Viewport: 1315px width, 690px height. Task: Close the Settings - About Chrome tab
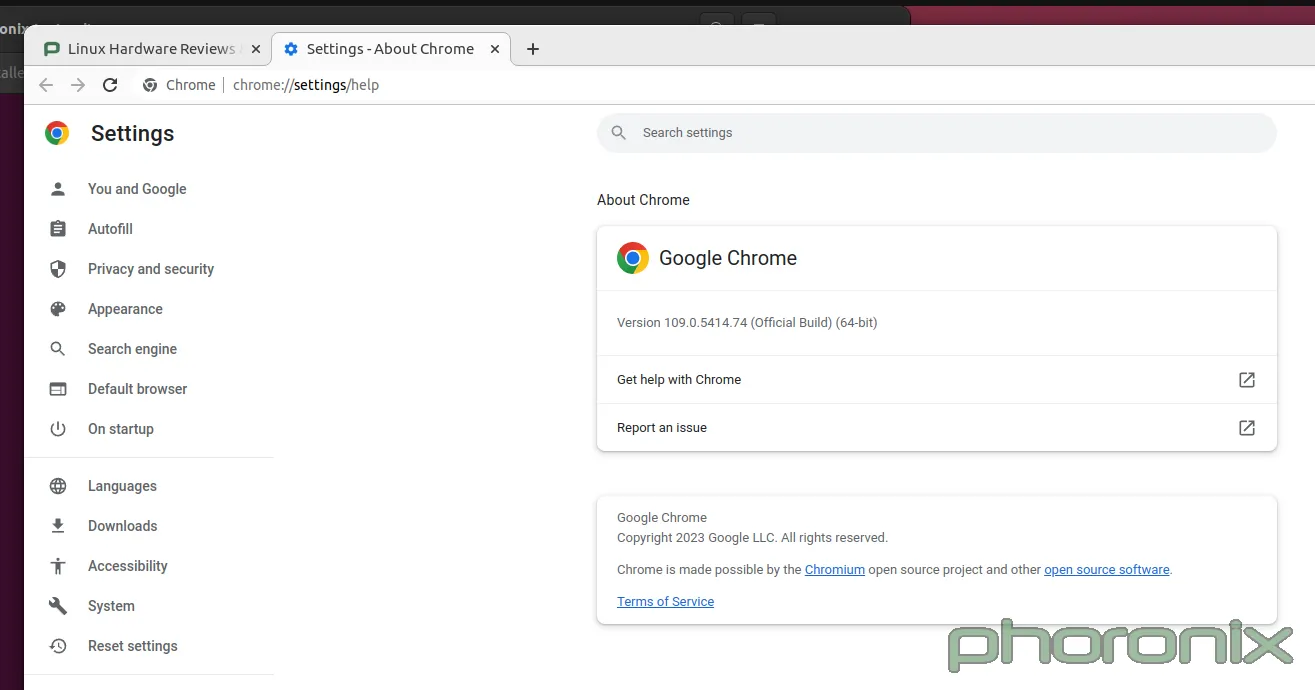tap(494, 49)
